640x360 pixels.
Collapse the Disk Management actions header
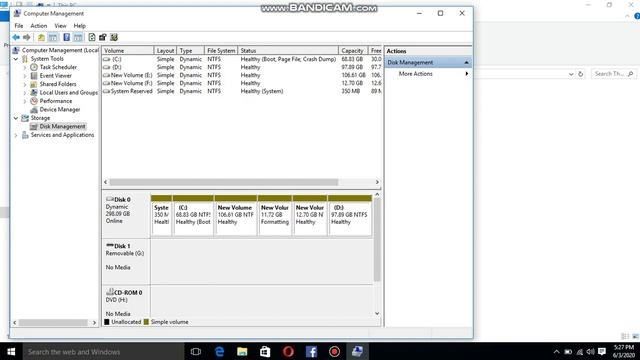coord(466,62)
